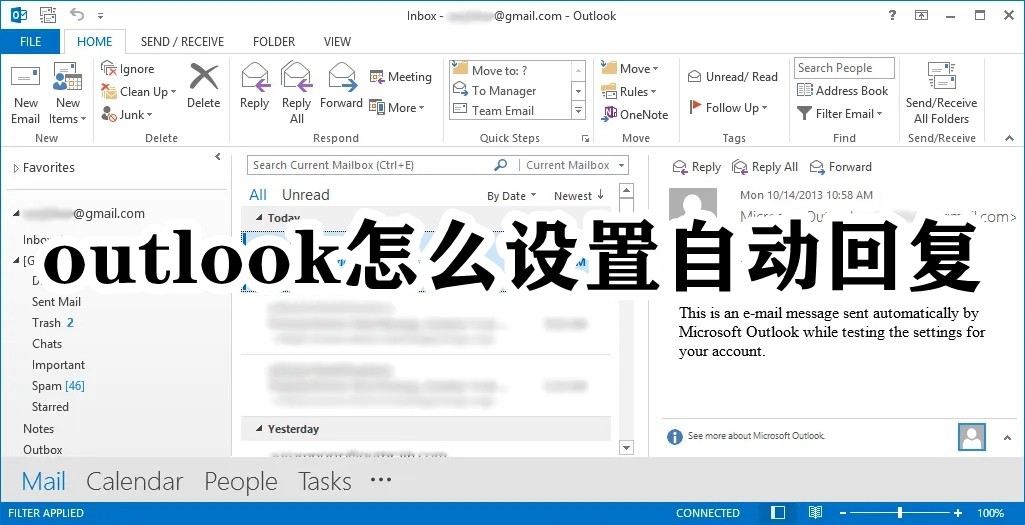Click the ribbon Forward icon
1025x525 pixels.
tap(342, 76)
